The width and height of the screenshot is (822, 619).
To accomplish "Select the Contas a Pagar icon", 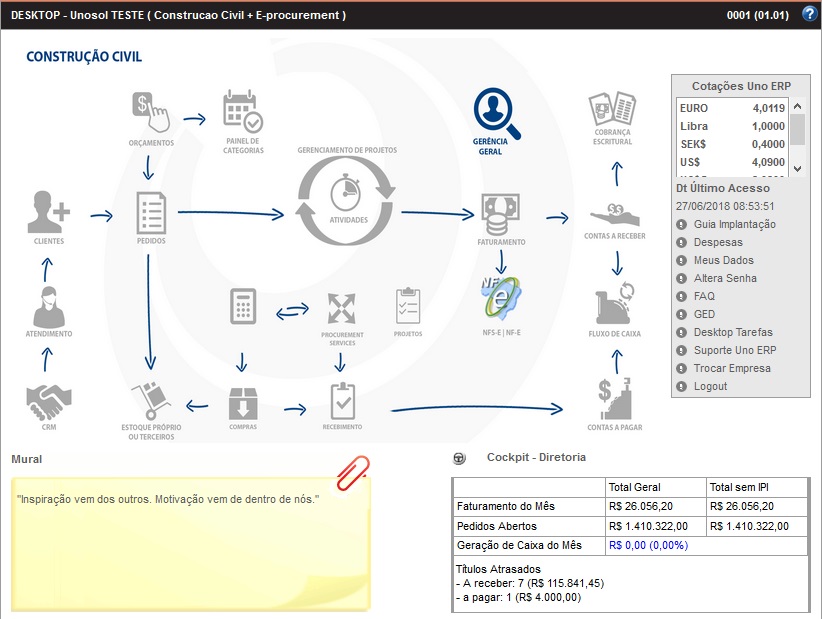I will click(x=616, y=397).
